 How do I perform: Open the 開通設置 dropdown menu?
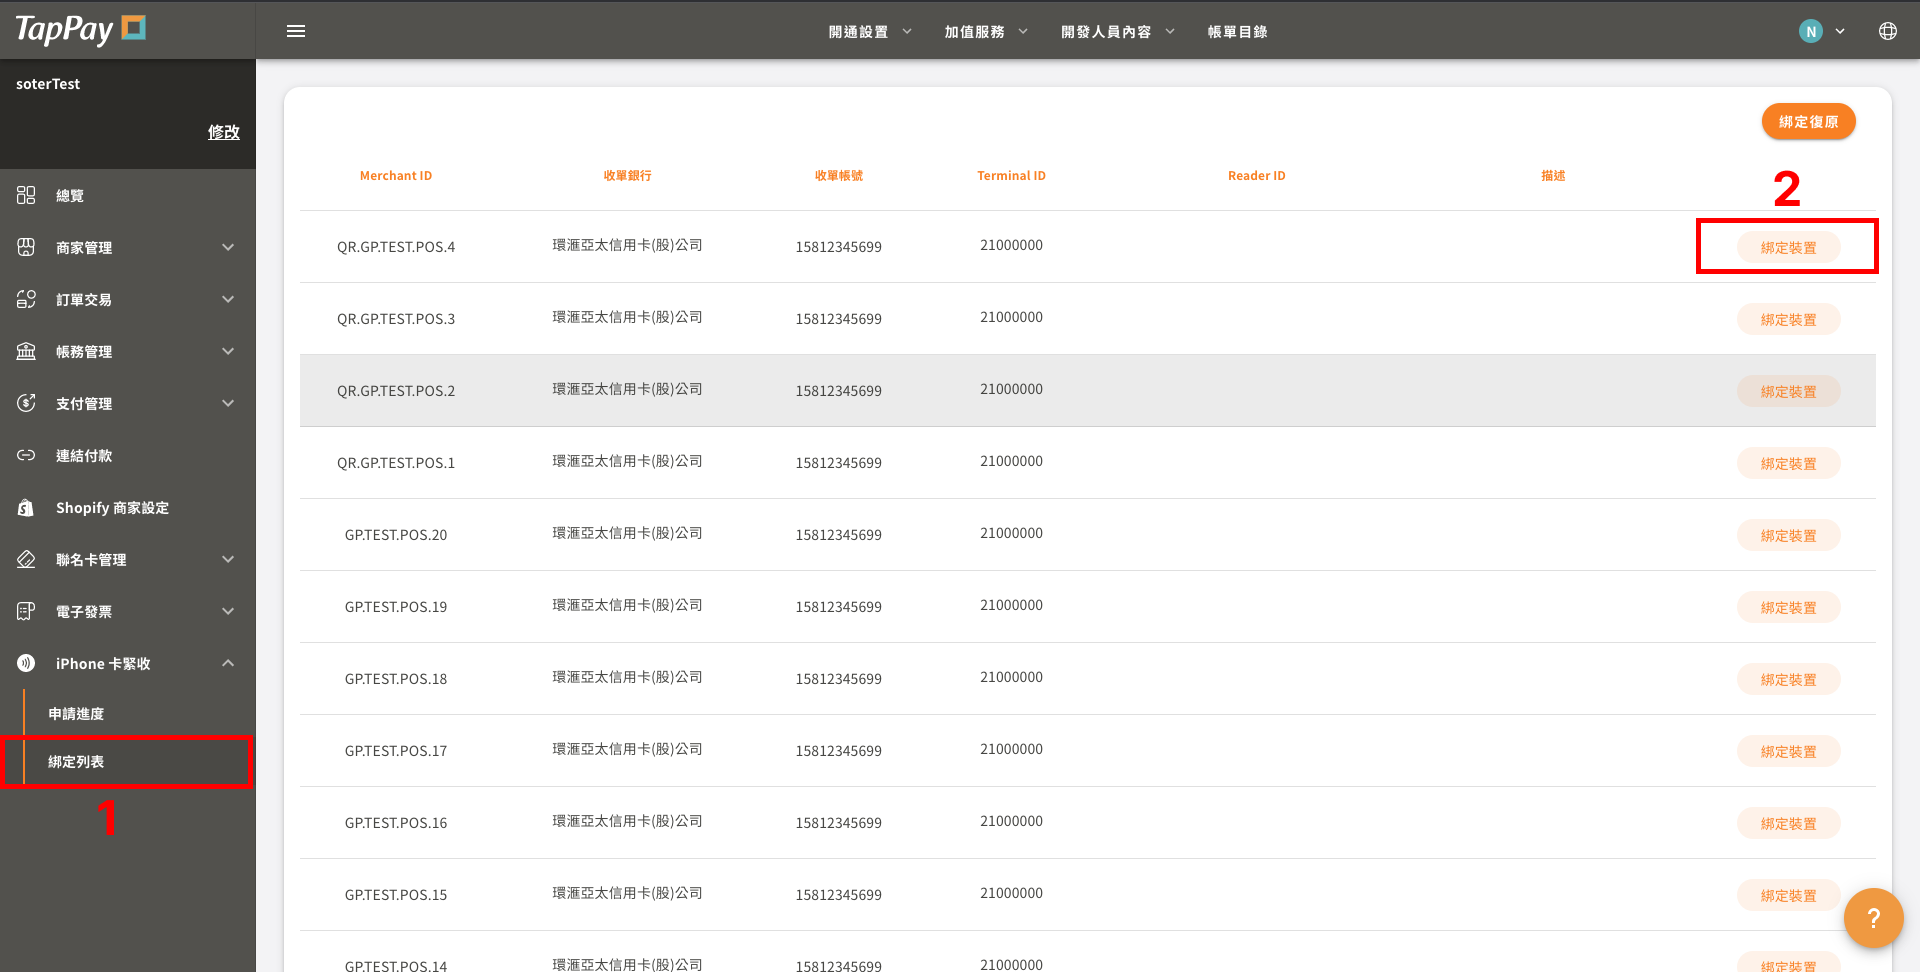870,32
